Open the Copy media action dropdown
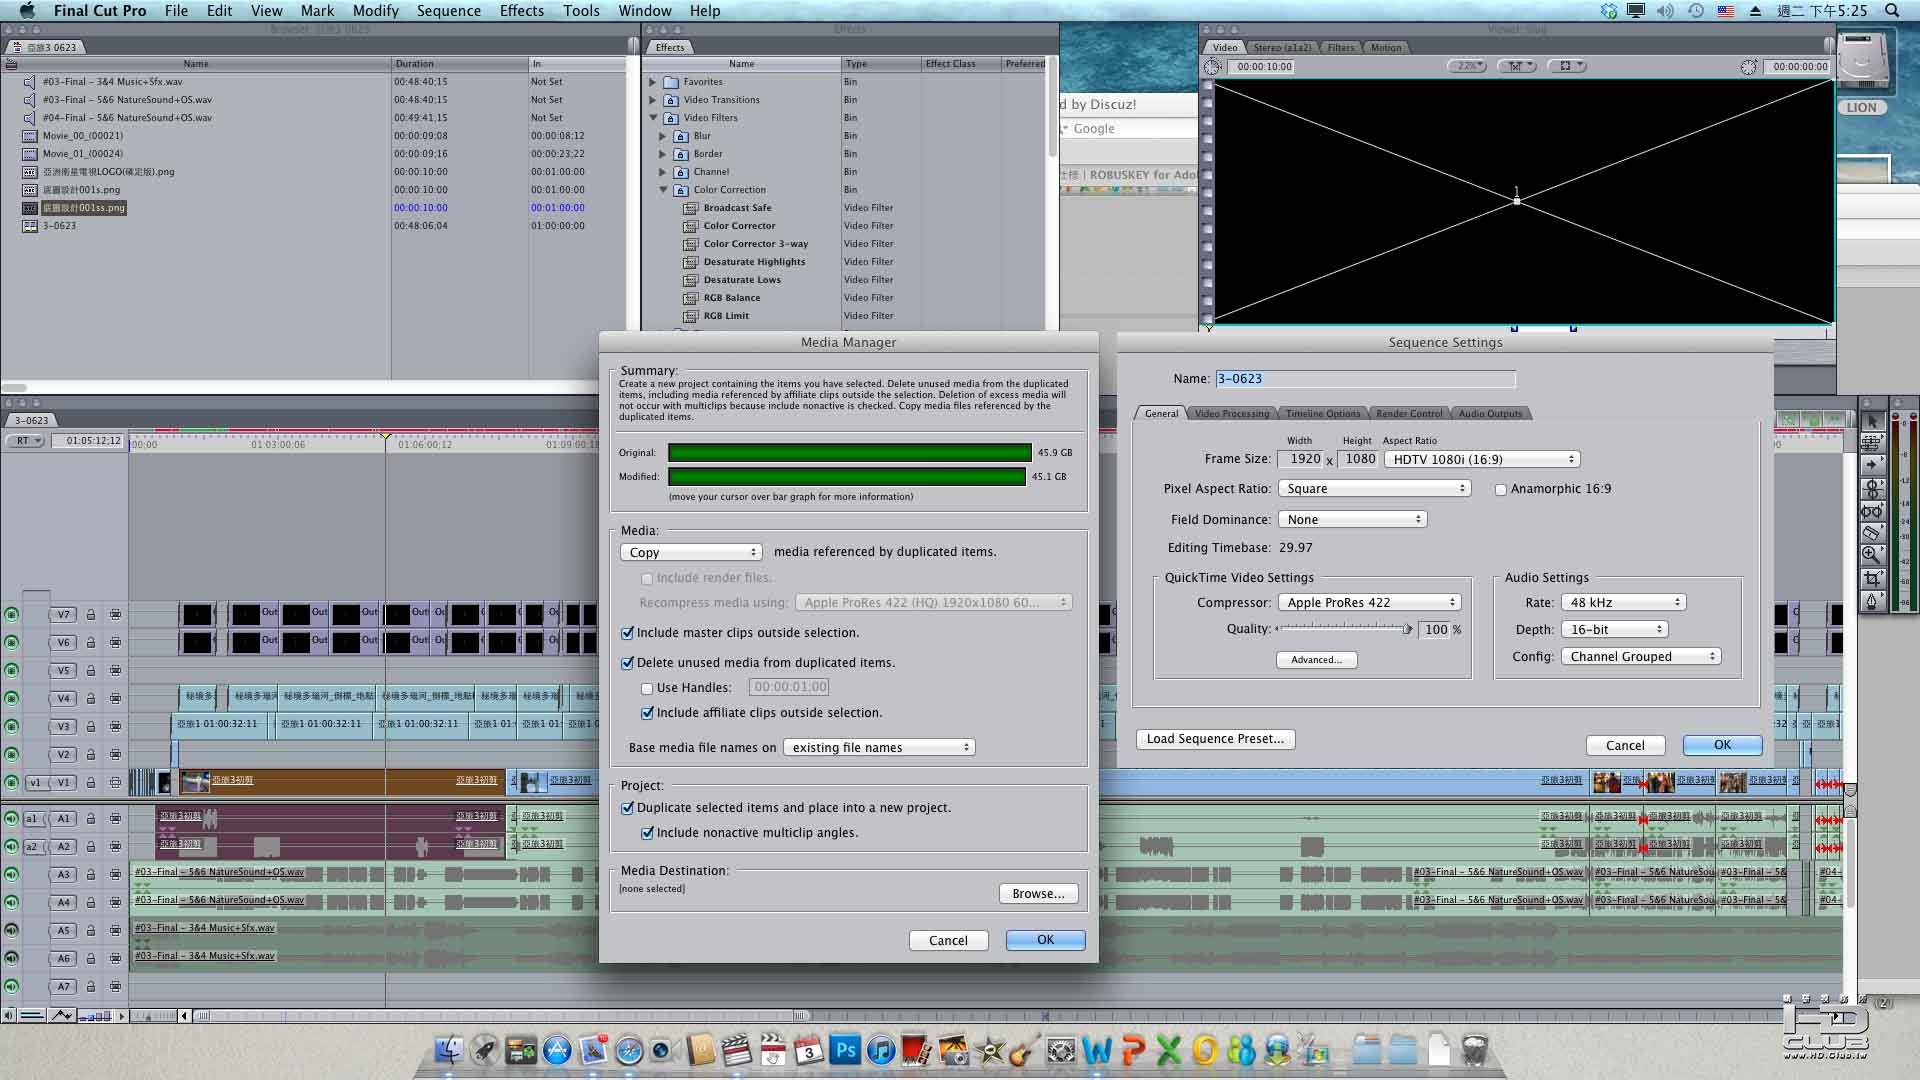1920x1080 pixels. click(691, 552)
